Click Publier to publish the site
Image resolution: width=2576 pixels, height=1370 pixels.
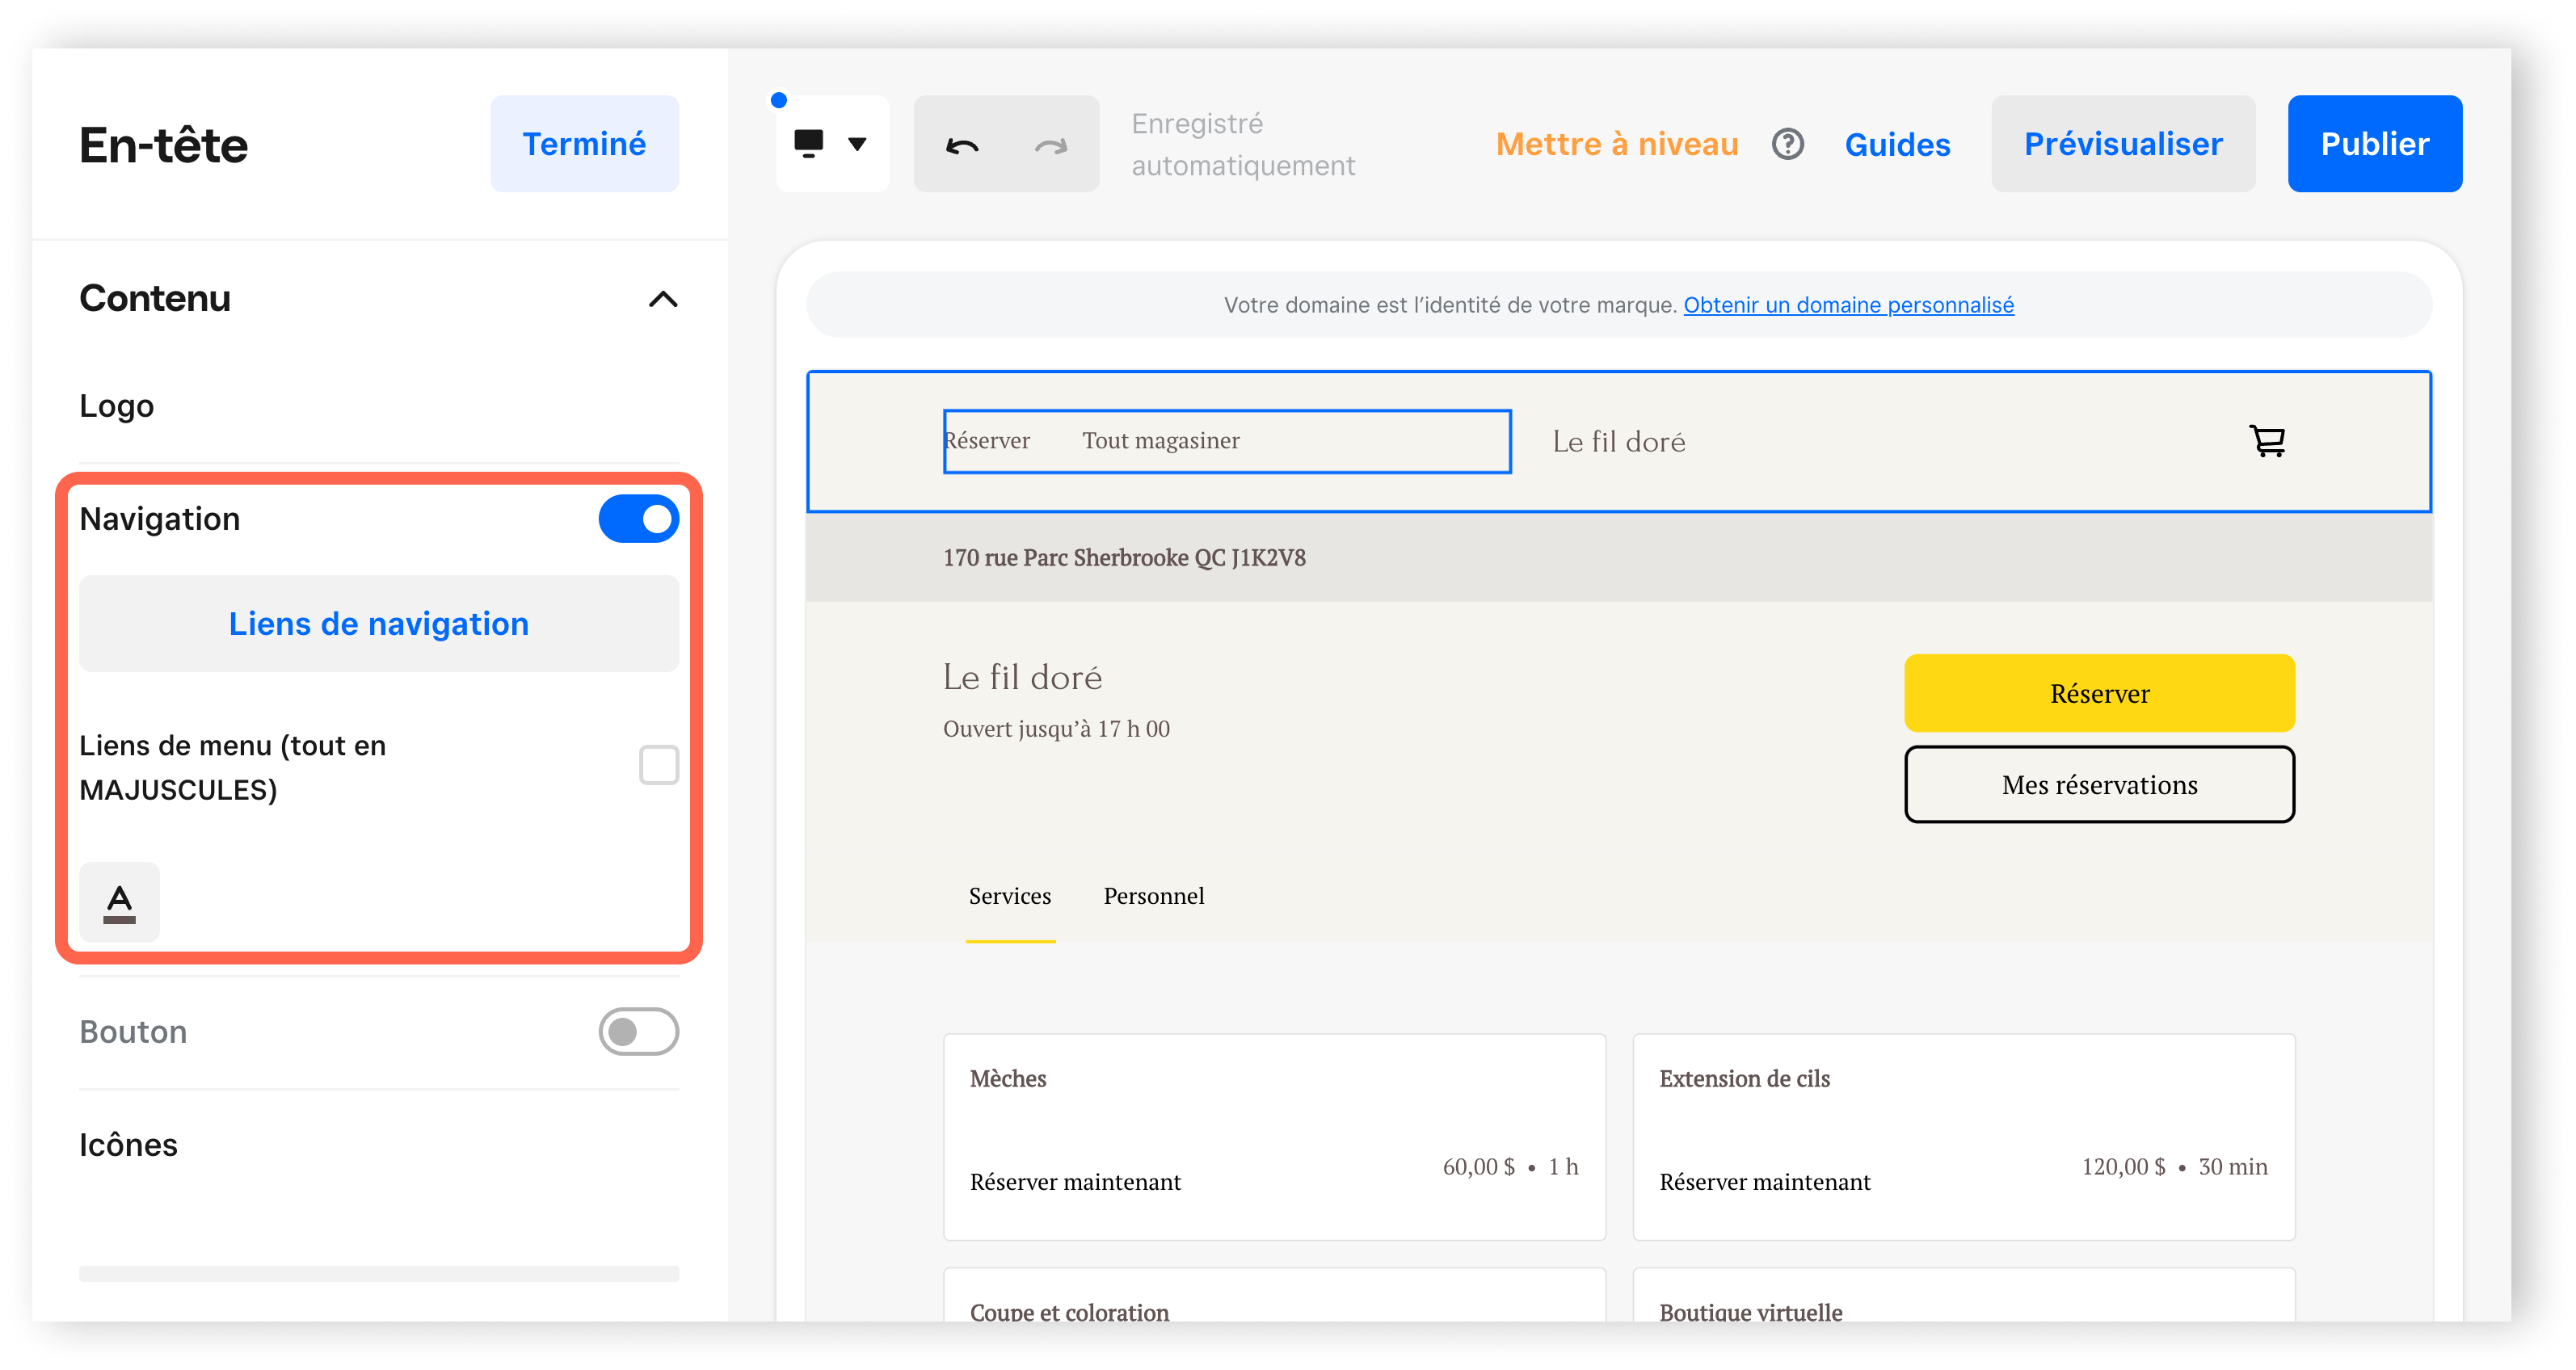pyautogui.click(x=2372, y=143)
